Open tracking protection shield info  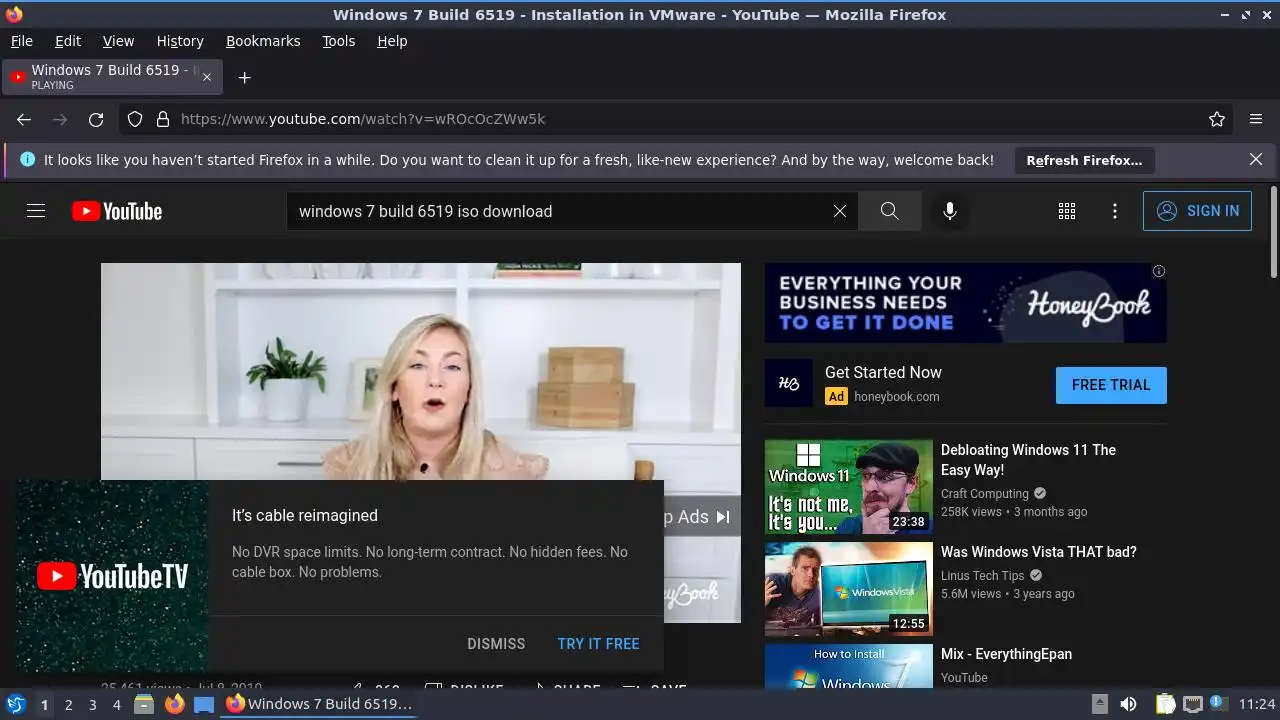pos(135,119)
